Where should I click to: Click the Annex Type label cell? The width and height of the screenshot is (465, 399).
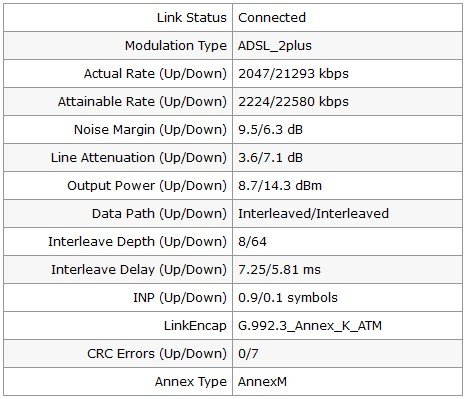pos(118,382)
